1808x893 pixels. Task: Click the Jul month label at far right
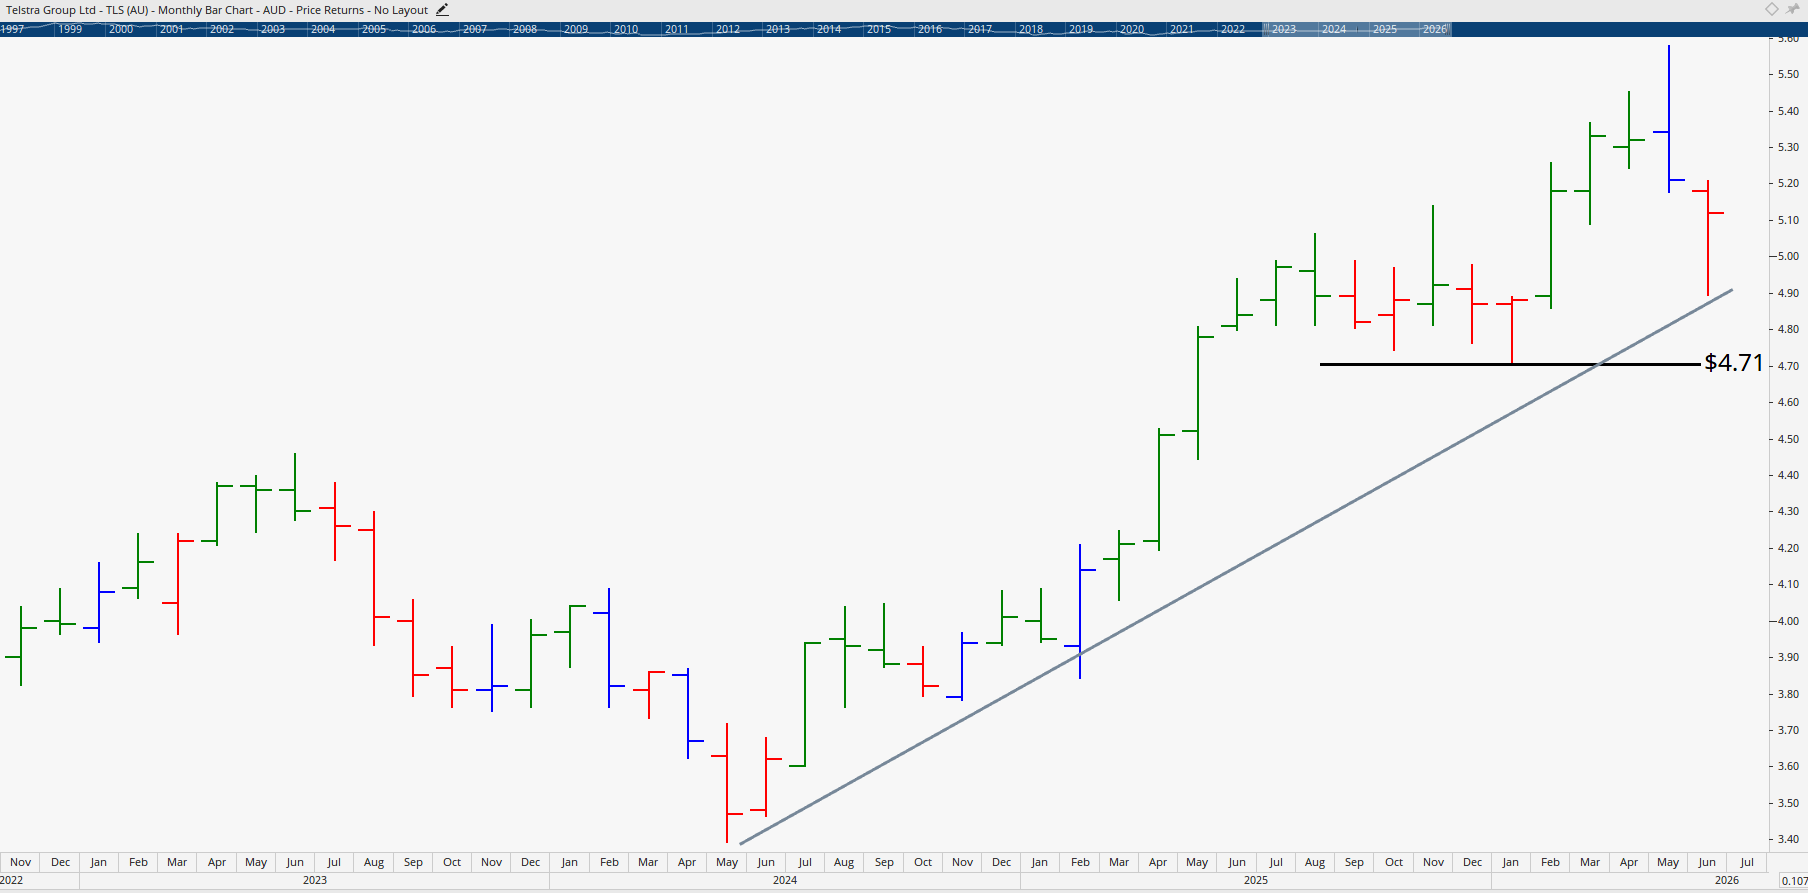[1747, 862]
